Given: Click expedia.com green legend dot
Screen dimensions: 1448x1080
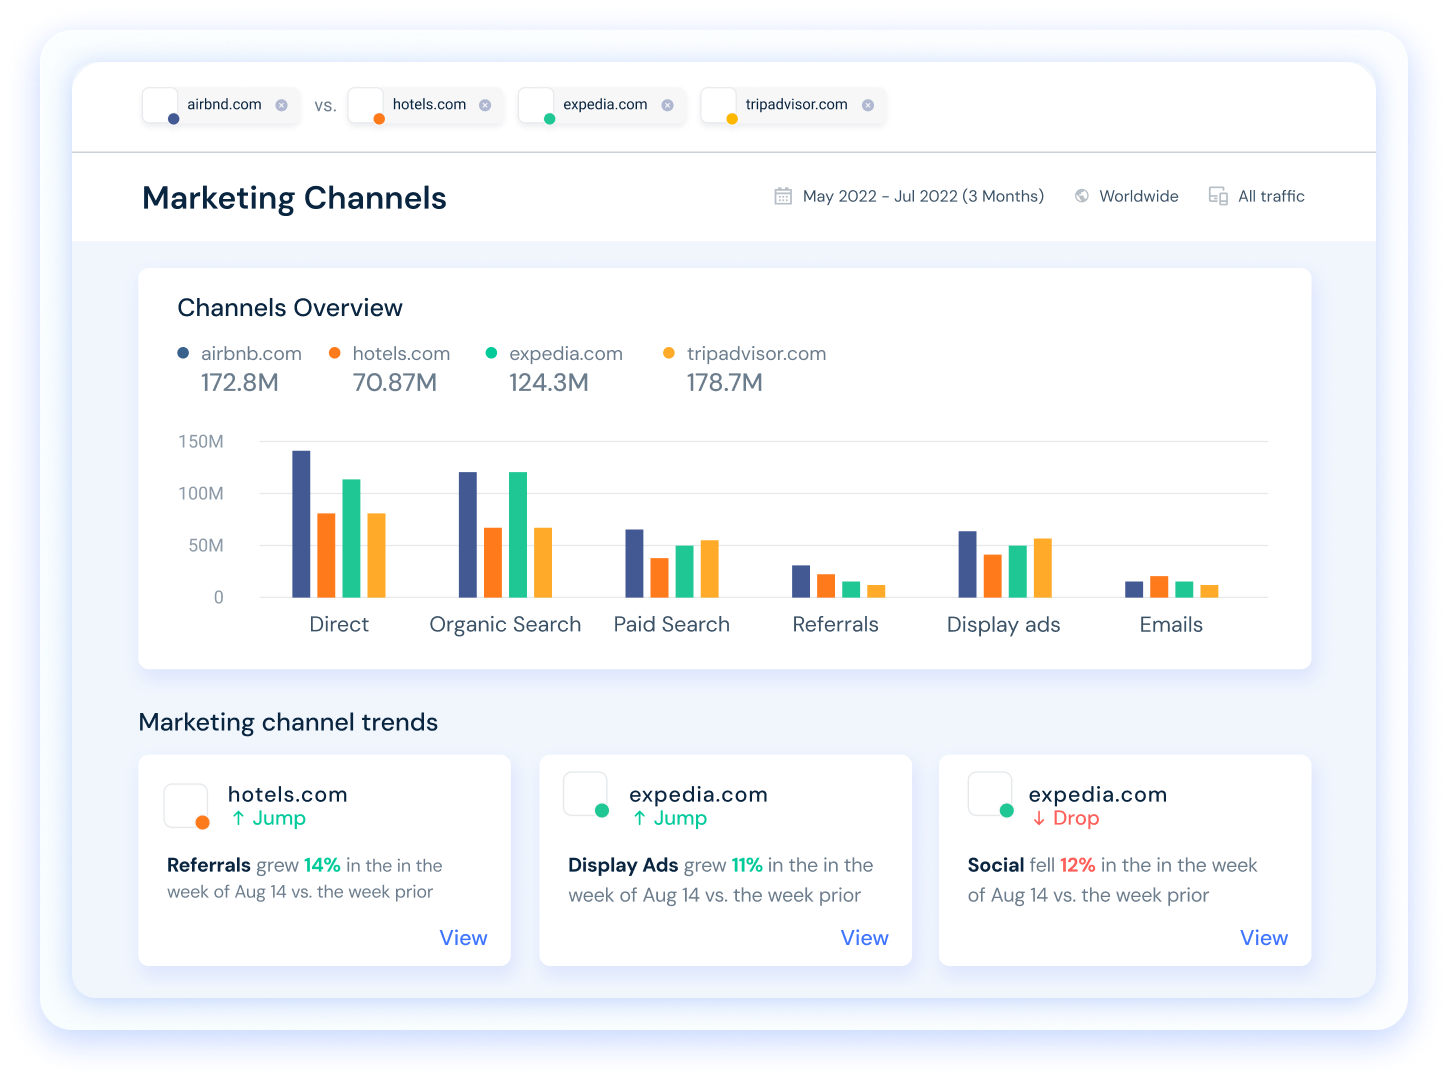Looking at the screenshot, I should 491,353.
